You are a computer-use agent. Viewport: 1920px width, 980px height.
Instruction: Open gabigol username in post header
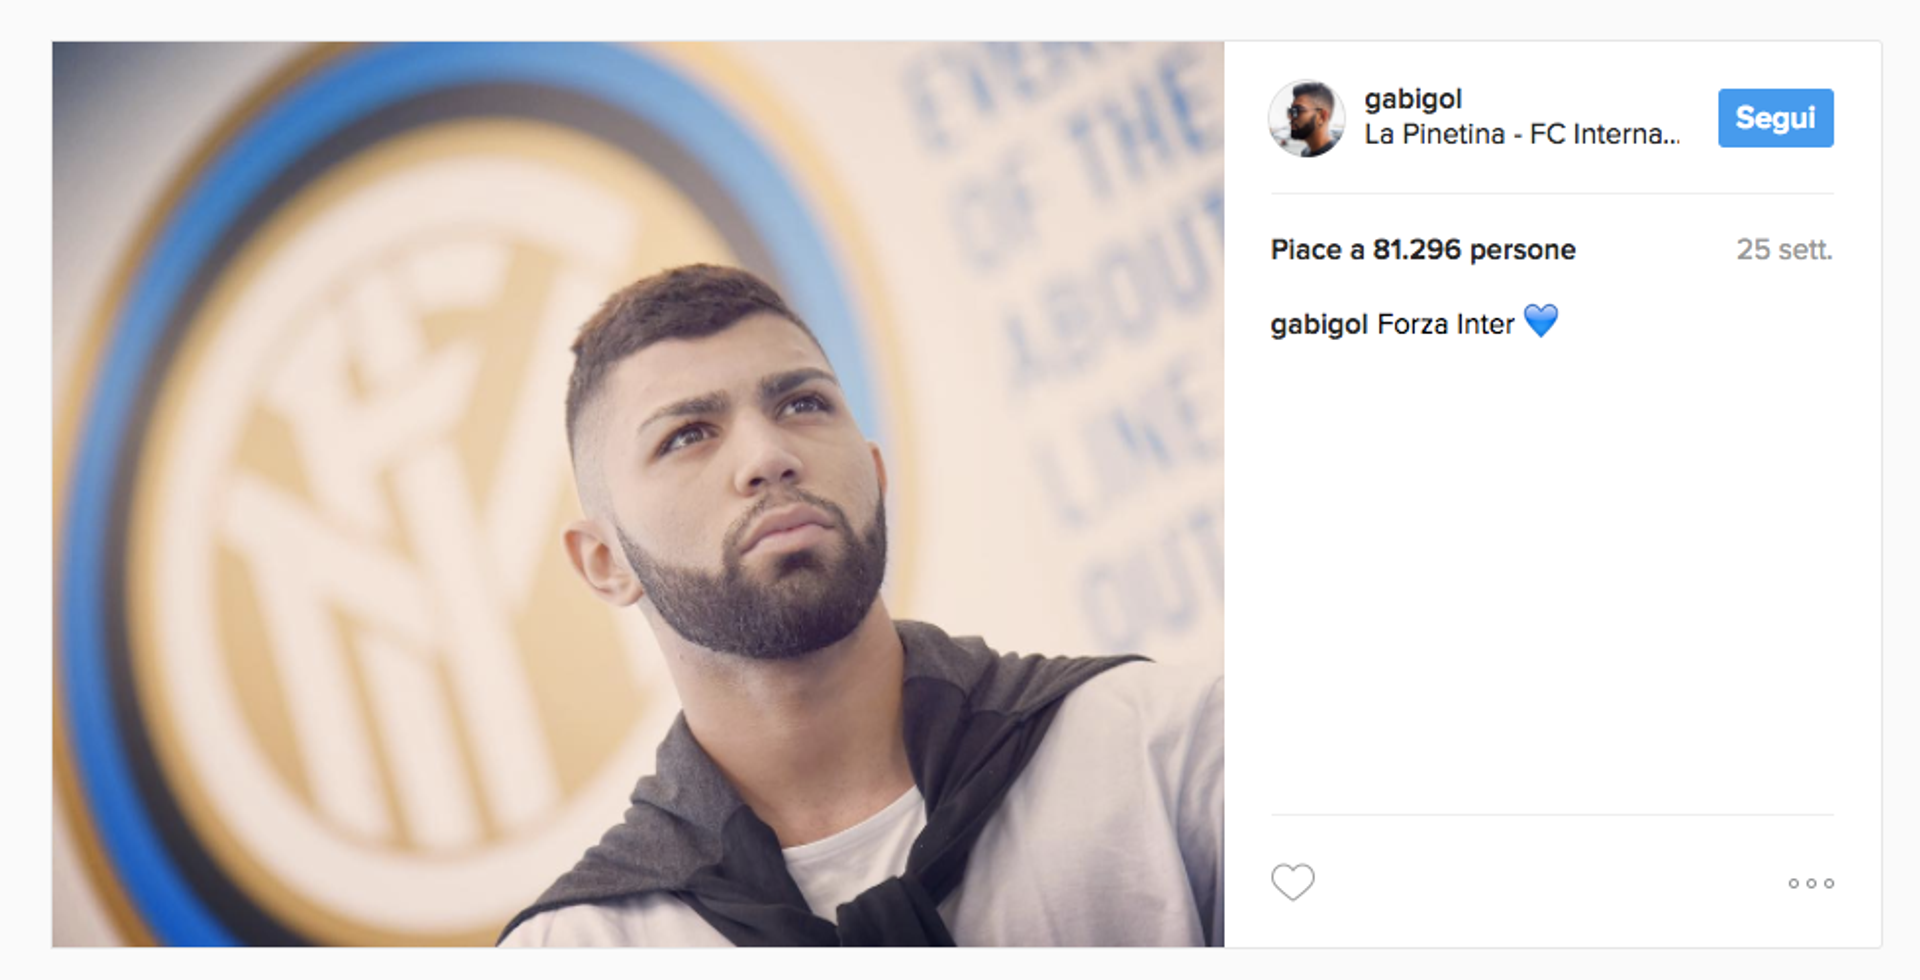tap(1413, 99)
